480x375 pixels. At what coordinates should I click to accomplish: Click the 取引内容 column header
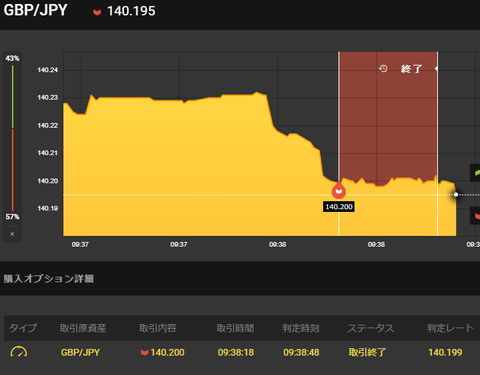158,328
